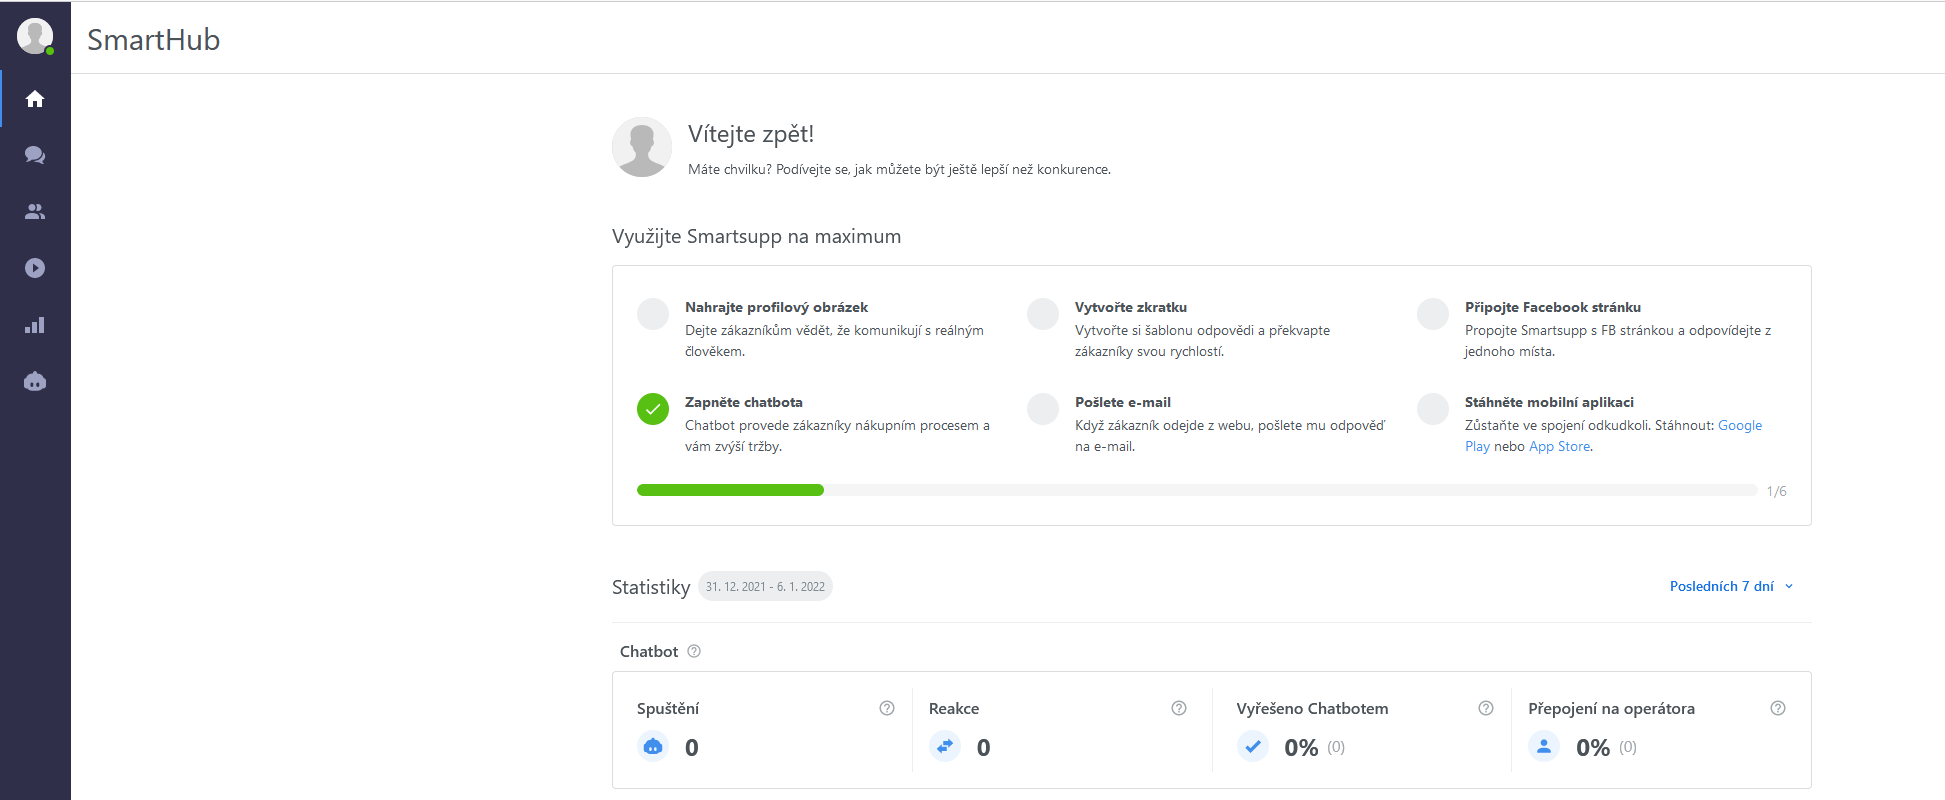Click the help icon in Spuštění card

click(x=886, y=708)
